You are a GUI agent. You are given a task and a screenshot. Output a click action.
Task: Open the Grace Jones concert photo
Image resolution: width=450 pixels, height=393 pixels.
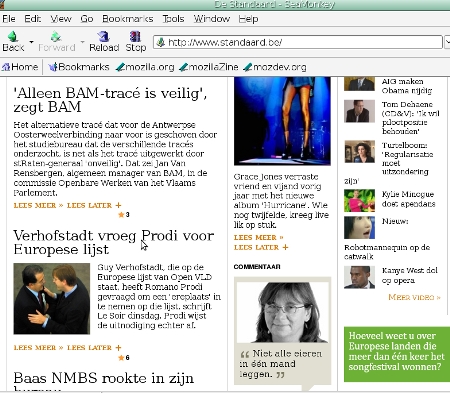(282, 121)
